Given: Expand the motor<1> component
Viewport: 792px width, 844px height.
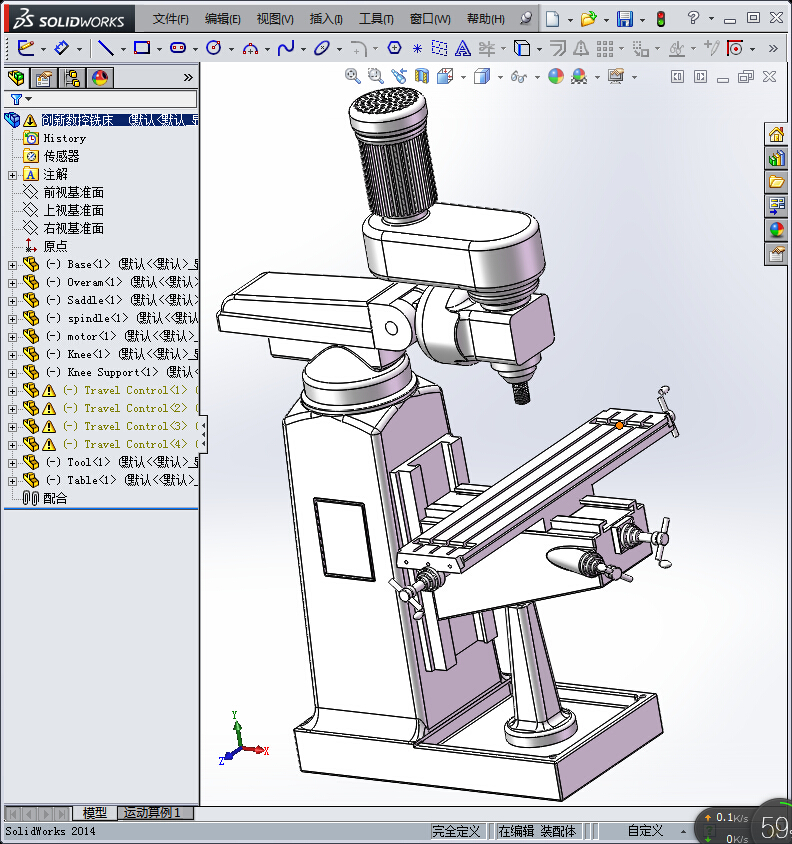Looking at the screenshot, I should point(12,337).
